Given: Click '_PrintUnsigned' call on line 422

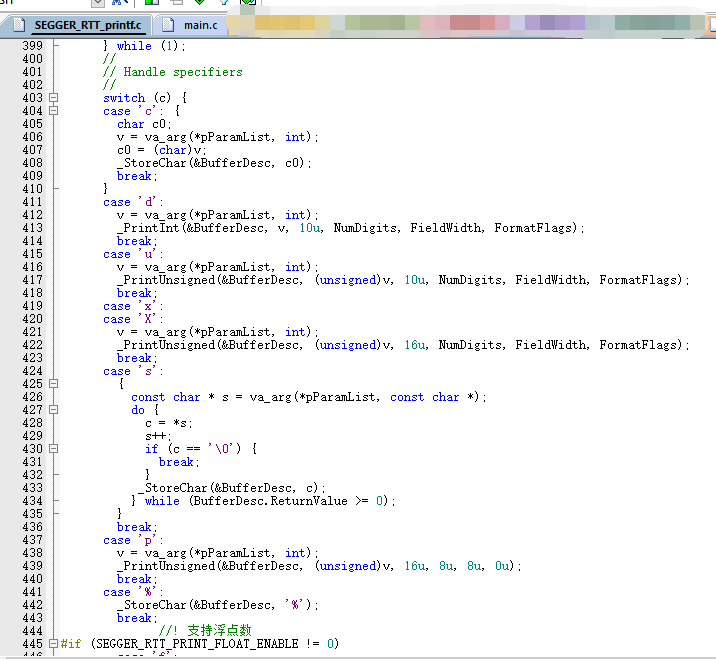Looking at the screenshot, I should (x=166, y=345).
